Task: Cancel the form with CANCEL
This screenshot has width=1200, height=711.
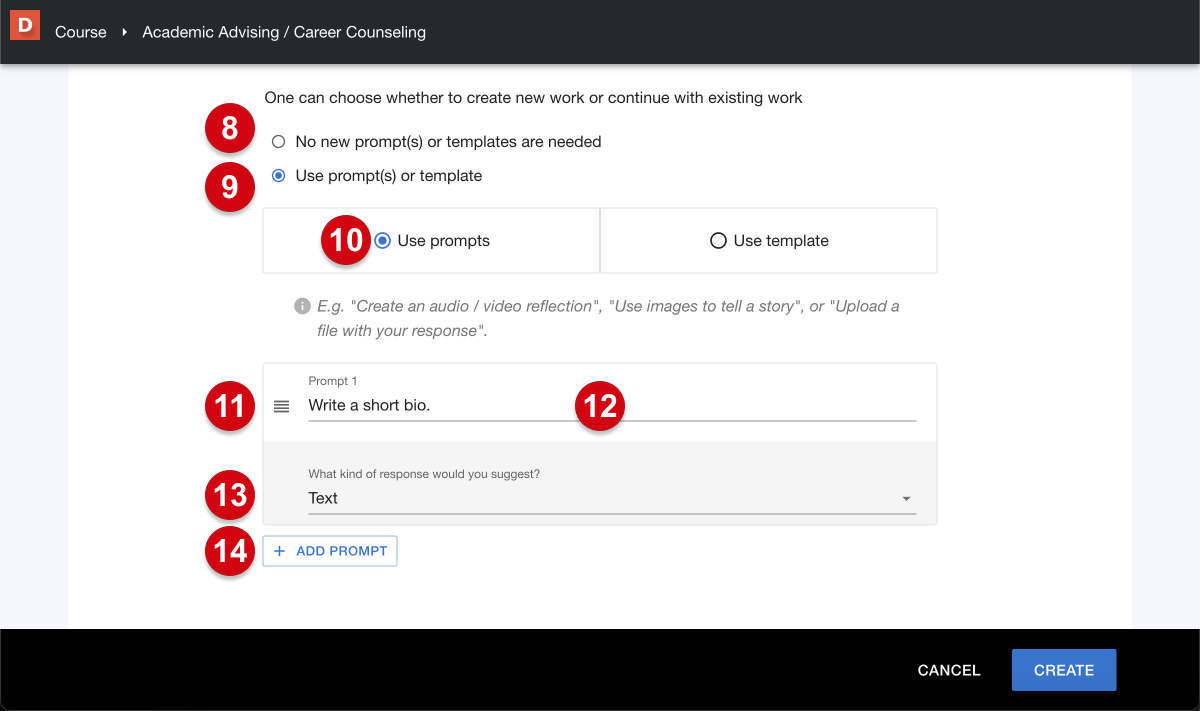Action: click(948, 670)
